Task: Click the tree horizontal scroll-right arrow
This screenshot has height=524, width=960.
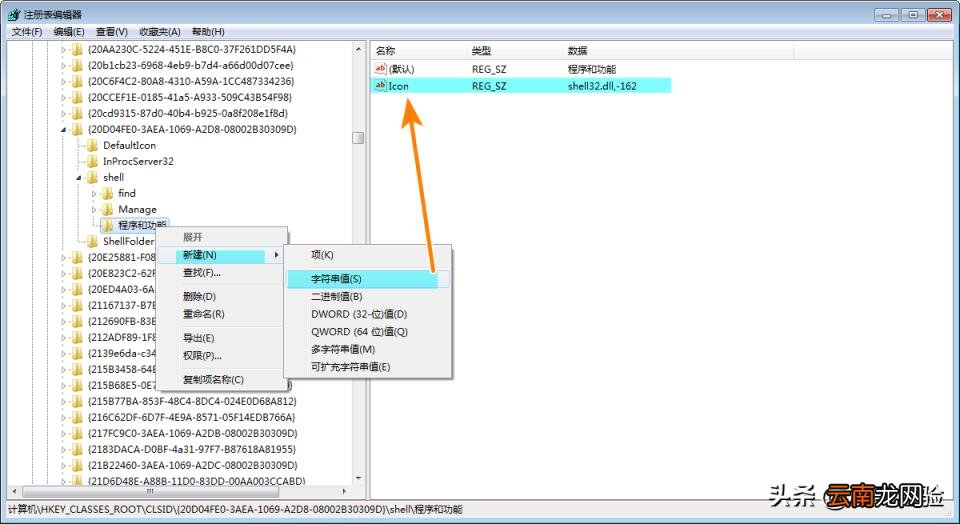Action: tap(345, 492)
